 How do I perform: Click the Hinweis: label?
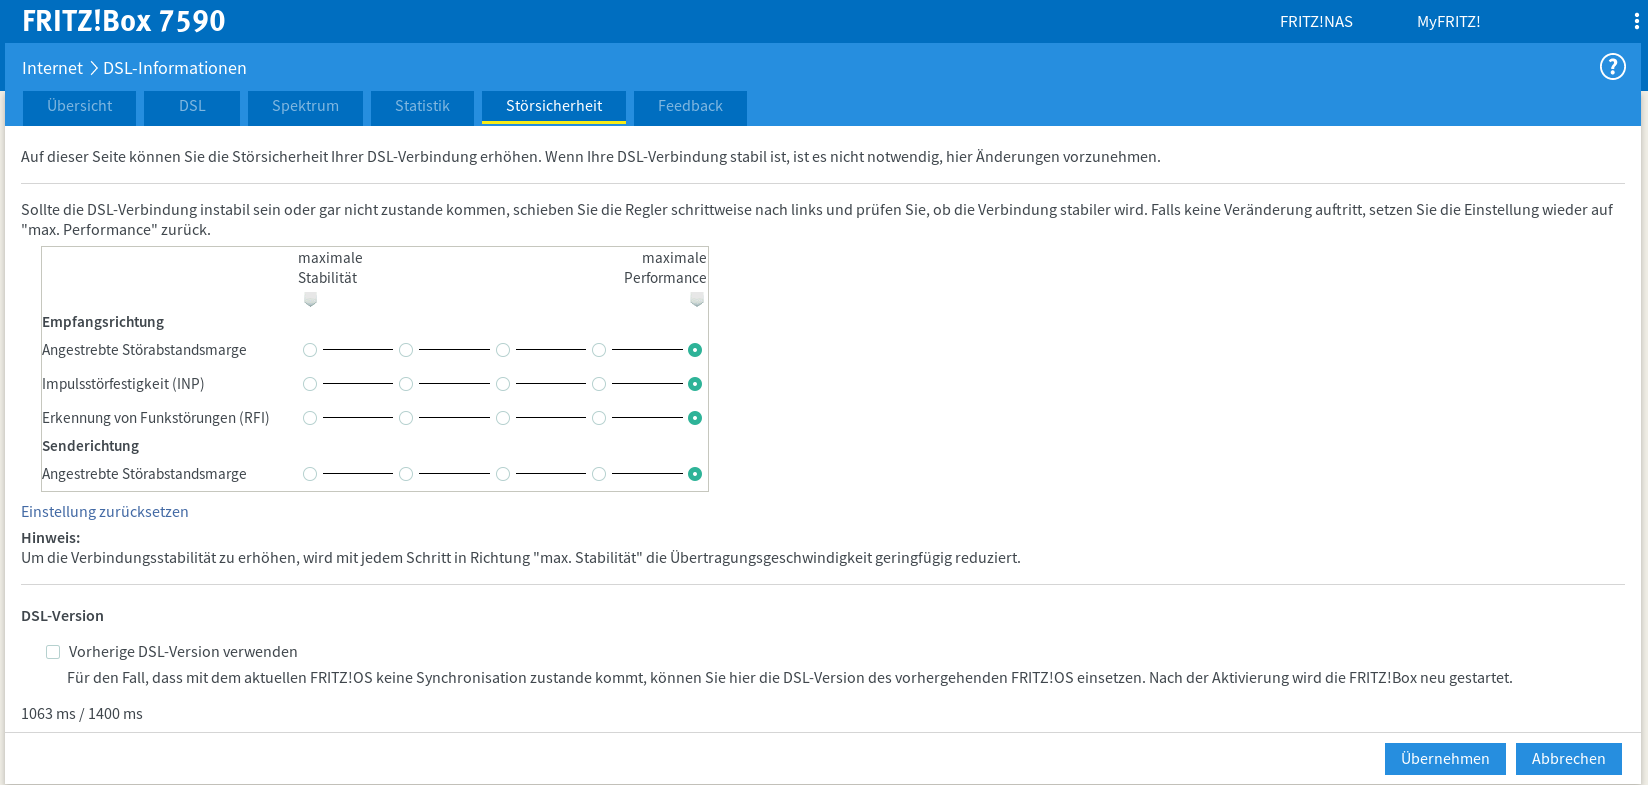[x=51, y=538]
